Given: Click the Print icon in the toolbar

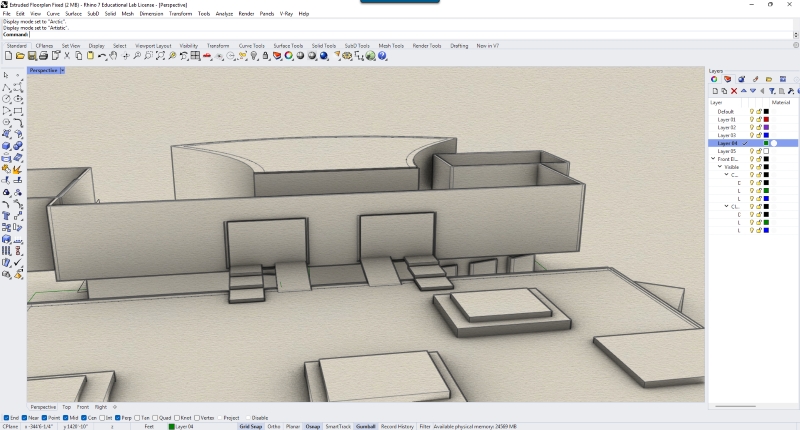Looking at the screenshot, I should tap(43, 56).
